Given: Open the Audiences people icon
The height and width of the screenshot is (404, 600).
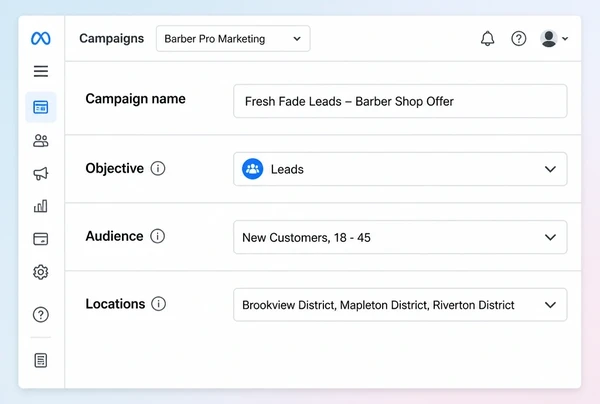Looking at the screenshot, I should (x=41, y=141).
